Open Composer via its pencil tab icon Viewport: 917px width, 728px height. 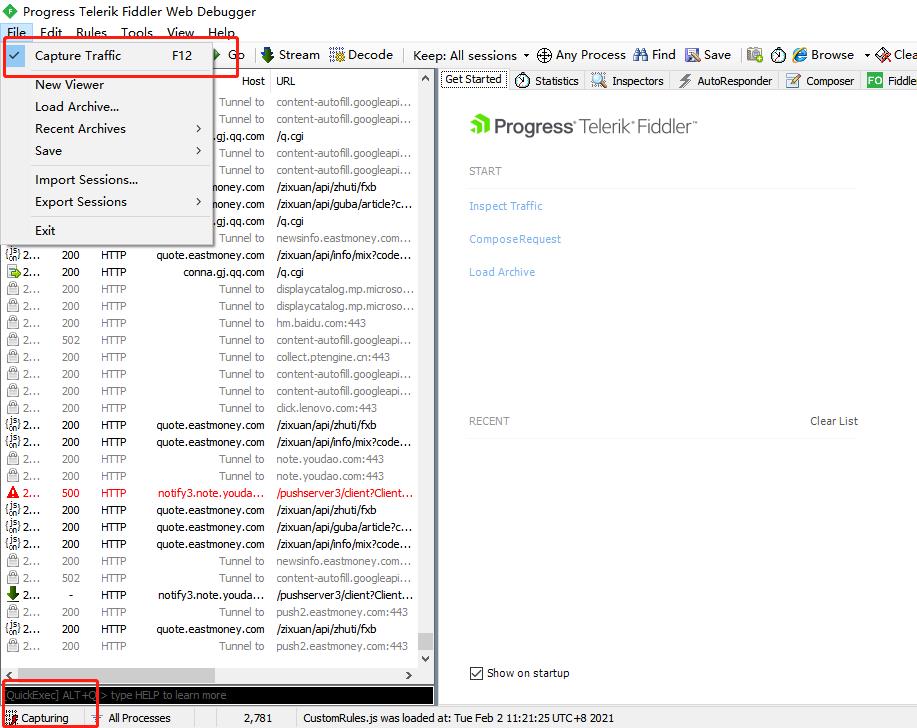(x=793, y=81)
